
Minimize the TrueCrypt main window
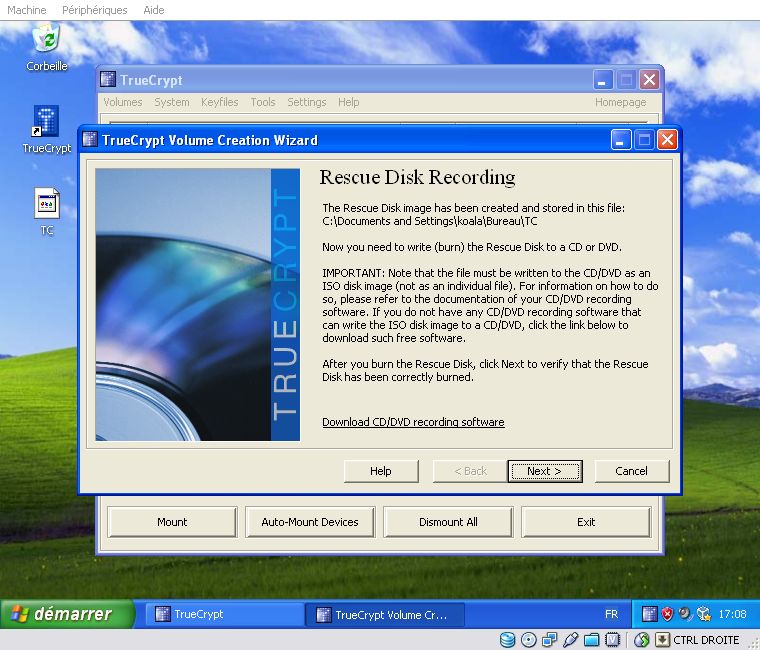click(603, 79)
